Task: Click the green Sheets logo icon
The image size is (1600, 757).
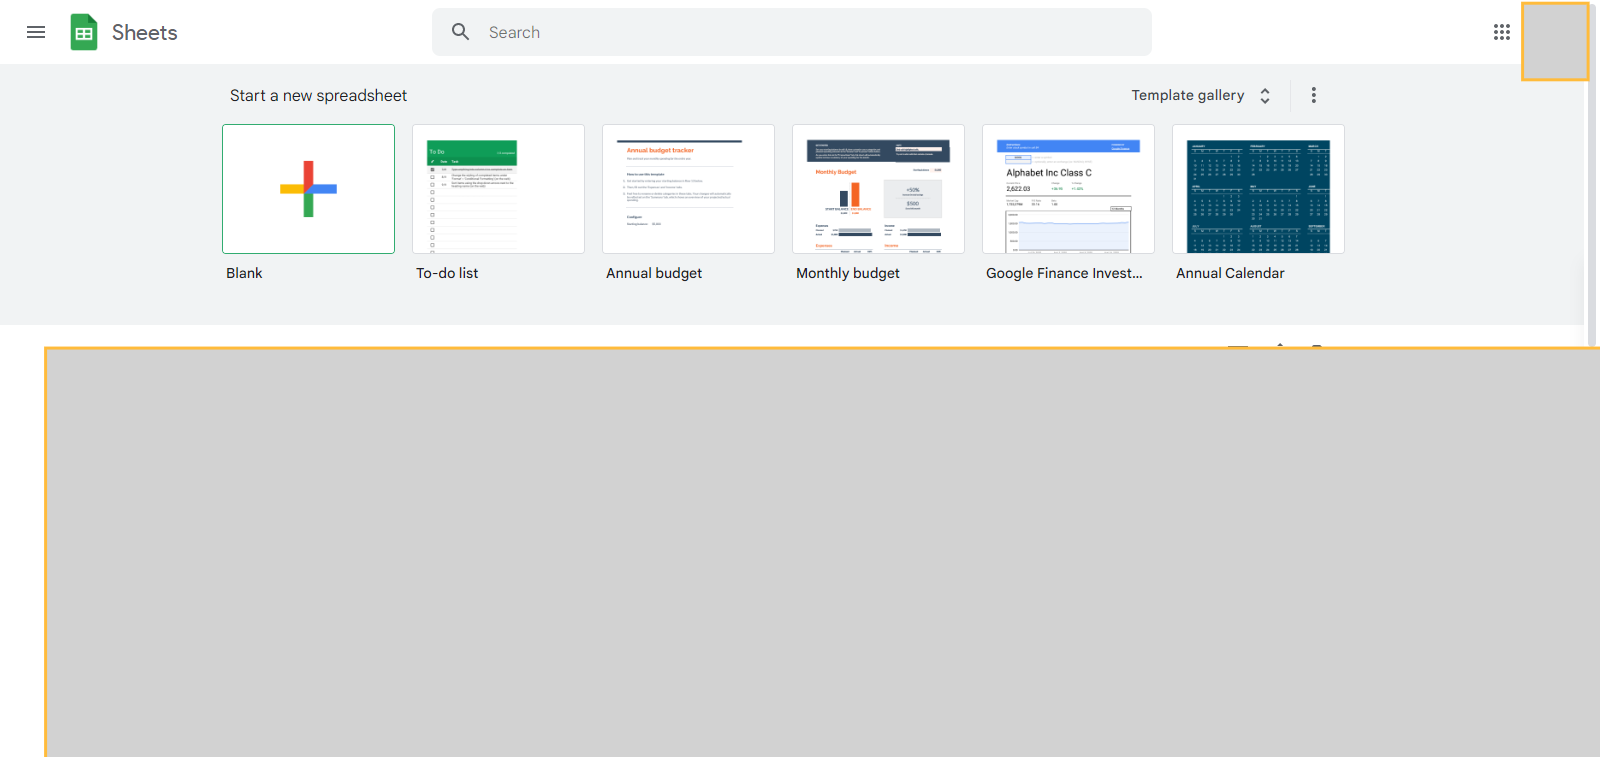Action: pyautogui.click(x=84, y=32)
